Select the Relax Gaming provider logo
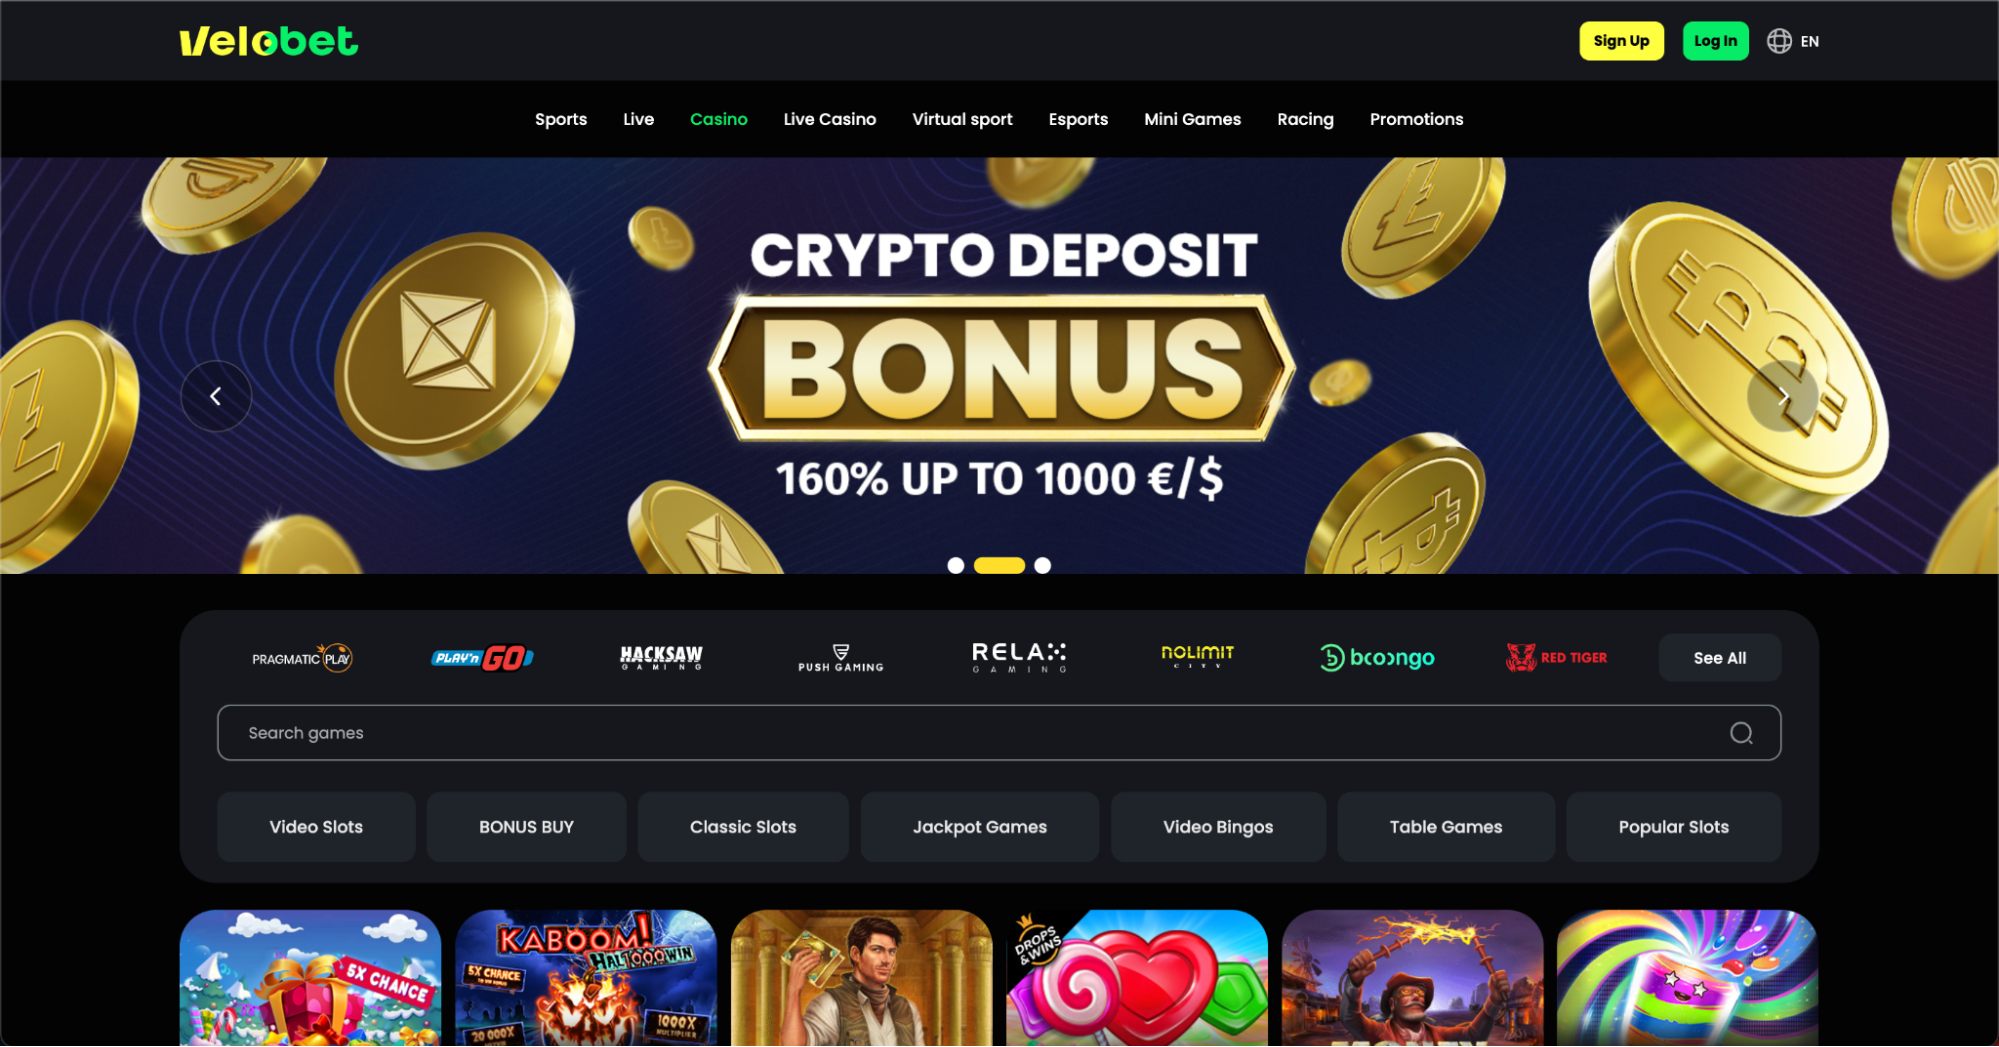Screen dimensions: 1999x1047 pyautogui.click(x=1019, y=657)
